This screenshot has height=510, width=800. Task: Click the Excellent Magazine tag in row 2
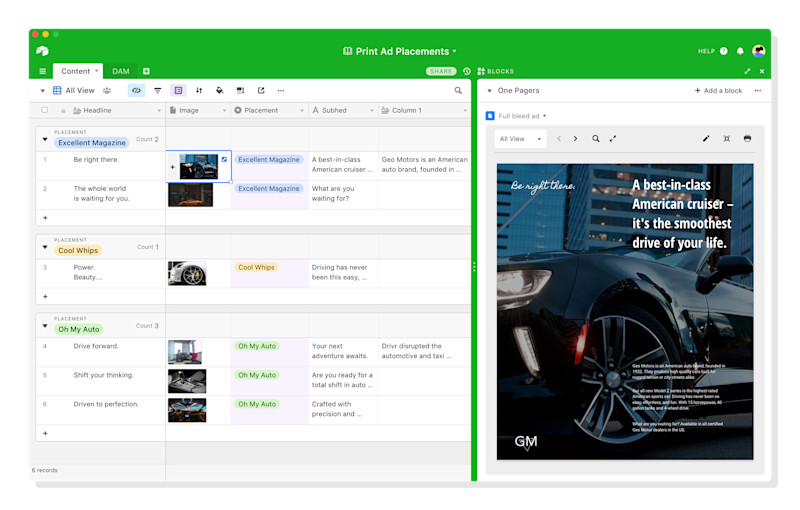[x=269, y=188]
